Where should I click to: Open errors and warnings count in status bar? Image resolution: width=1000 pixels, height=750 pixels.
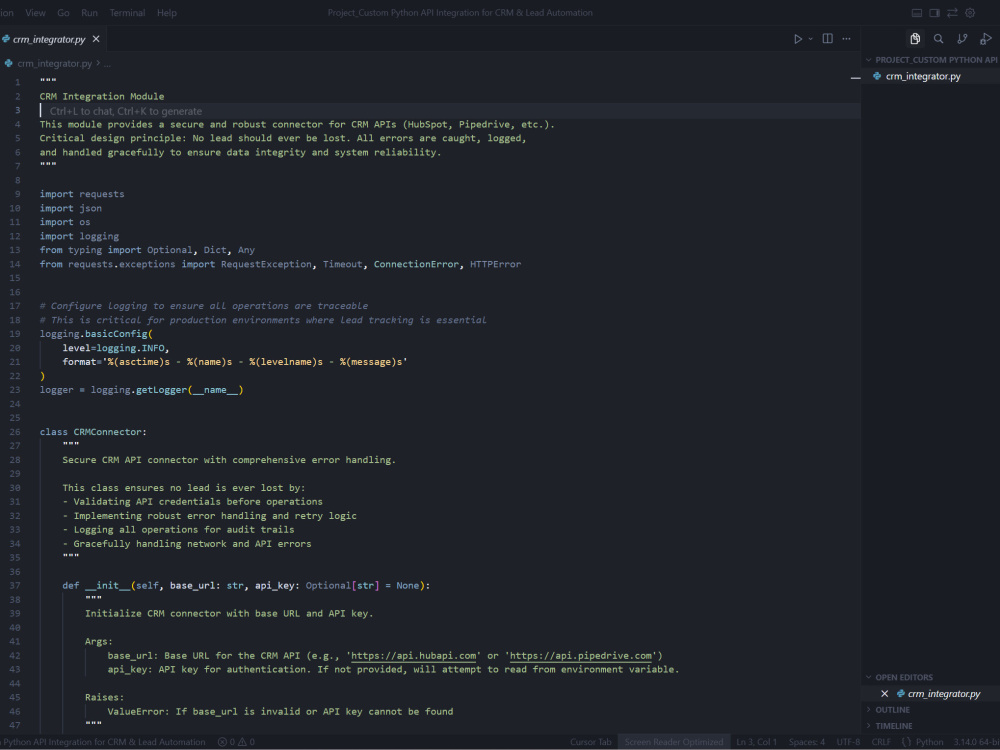coord(236,742)
